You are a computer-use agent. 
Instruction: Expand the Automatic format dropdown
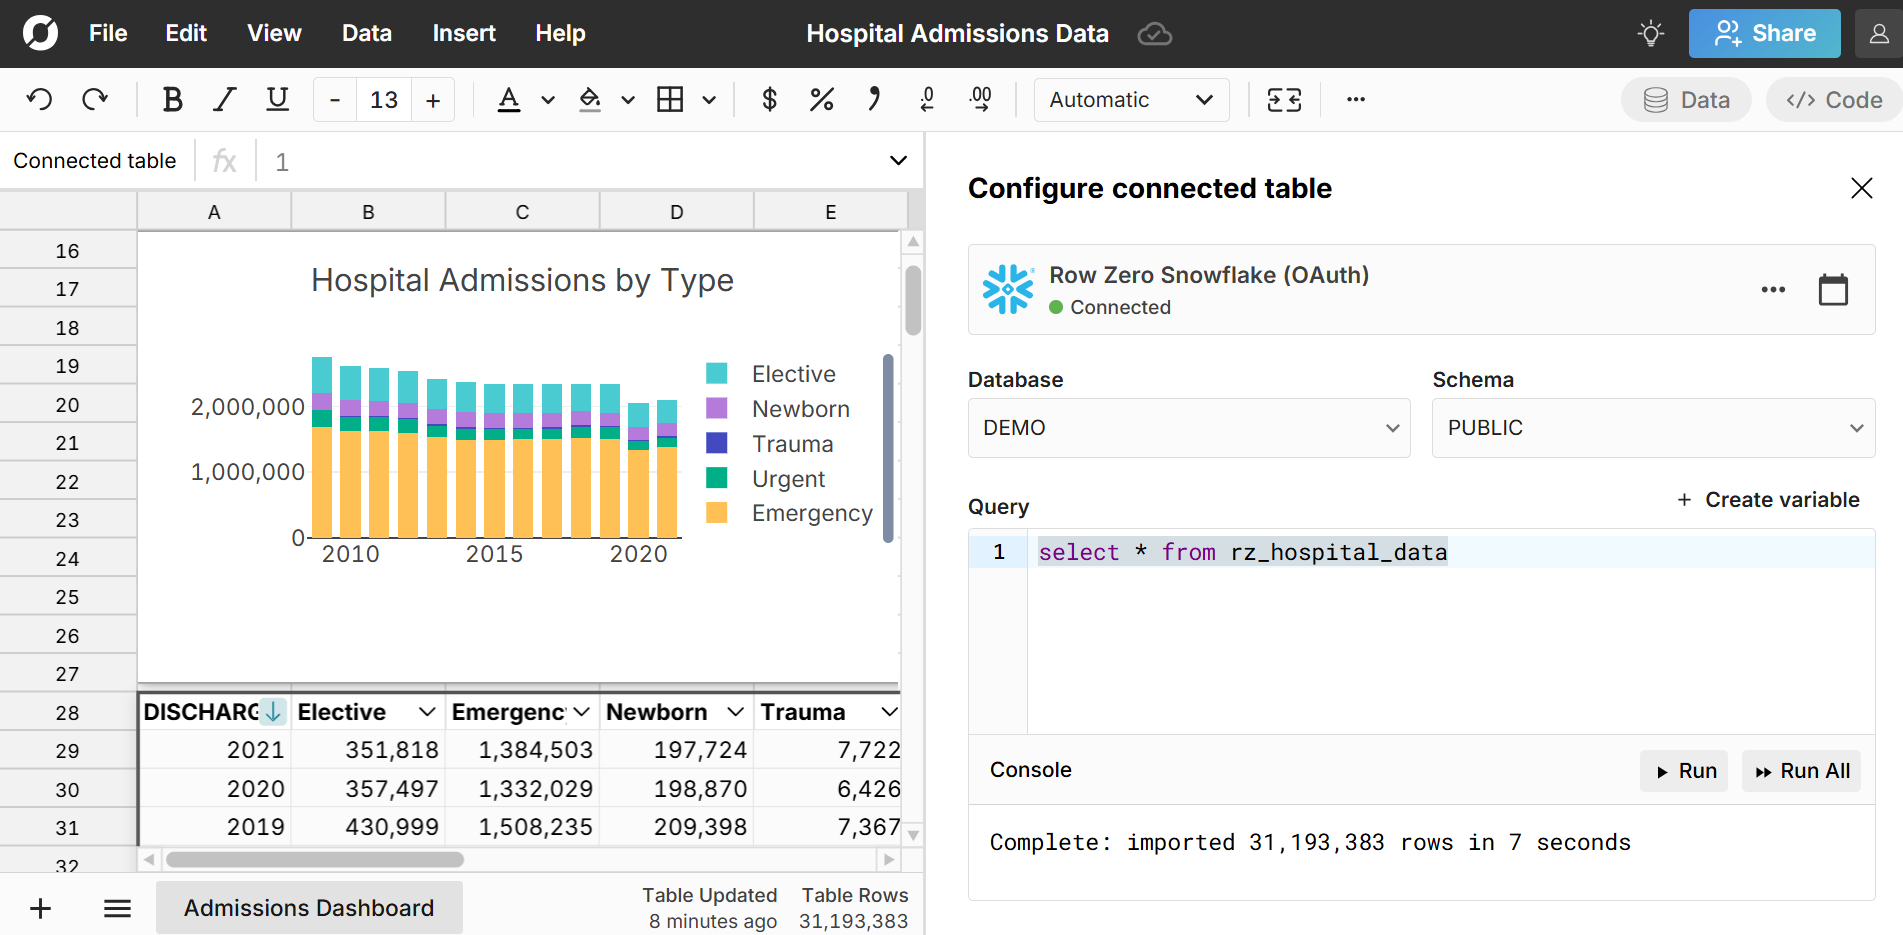coord(1131,99)
